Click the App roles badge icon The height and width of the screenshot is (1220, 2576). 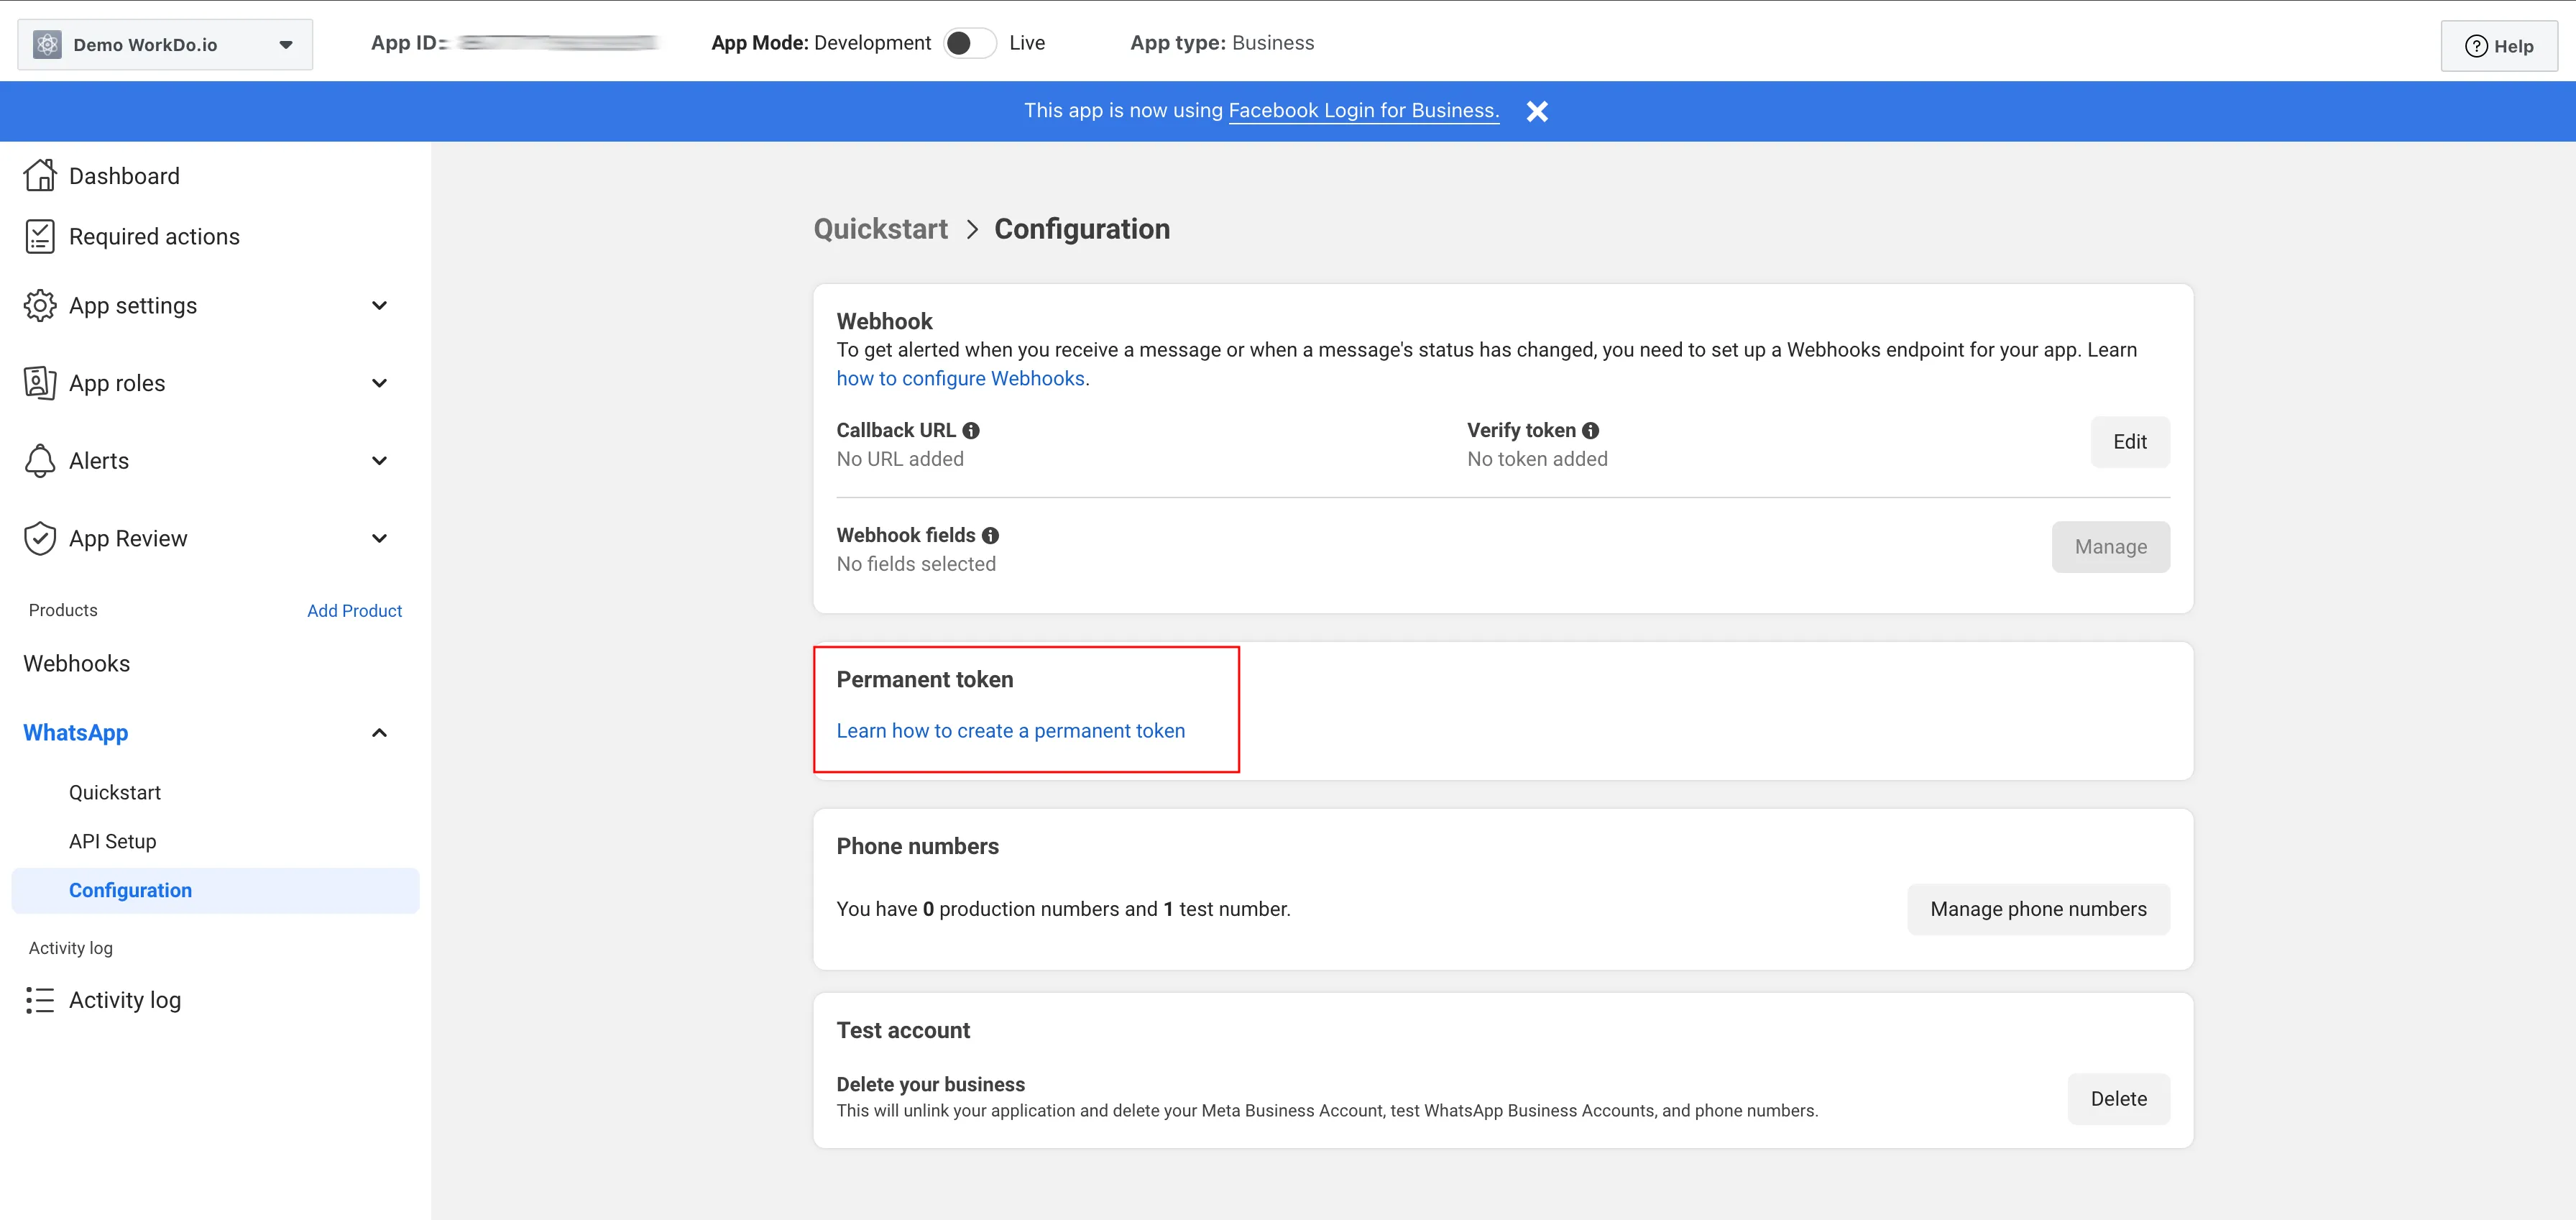(40, 383)
